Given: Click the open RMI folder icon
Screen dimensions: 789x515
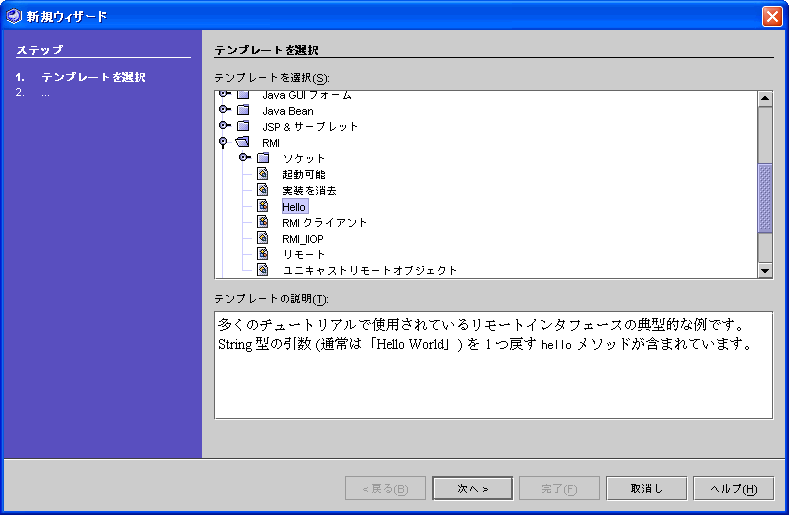Looking at the screenshot, I should (243, 143).
